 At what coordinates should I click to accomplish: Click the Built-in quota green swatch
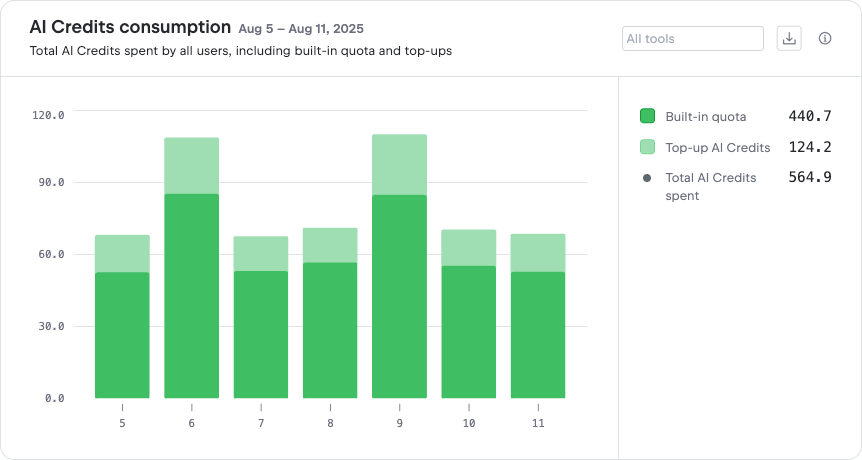click(647, 116)
